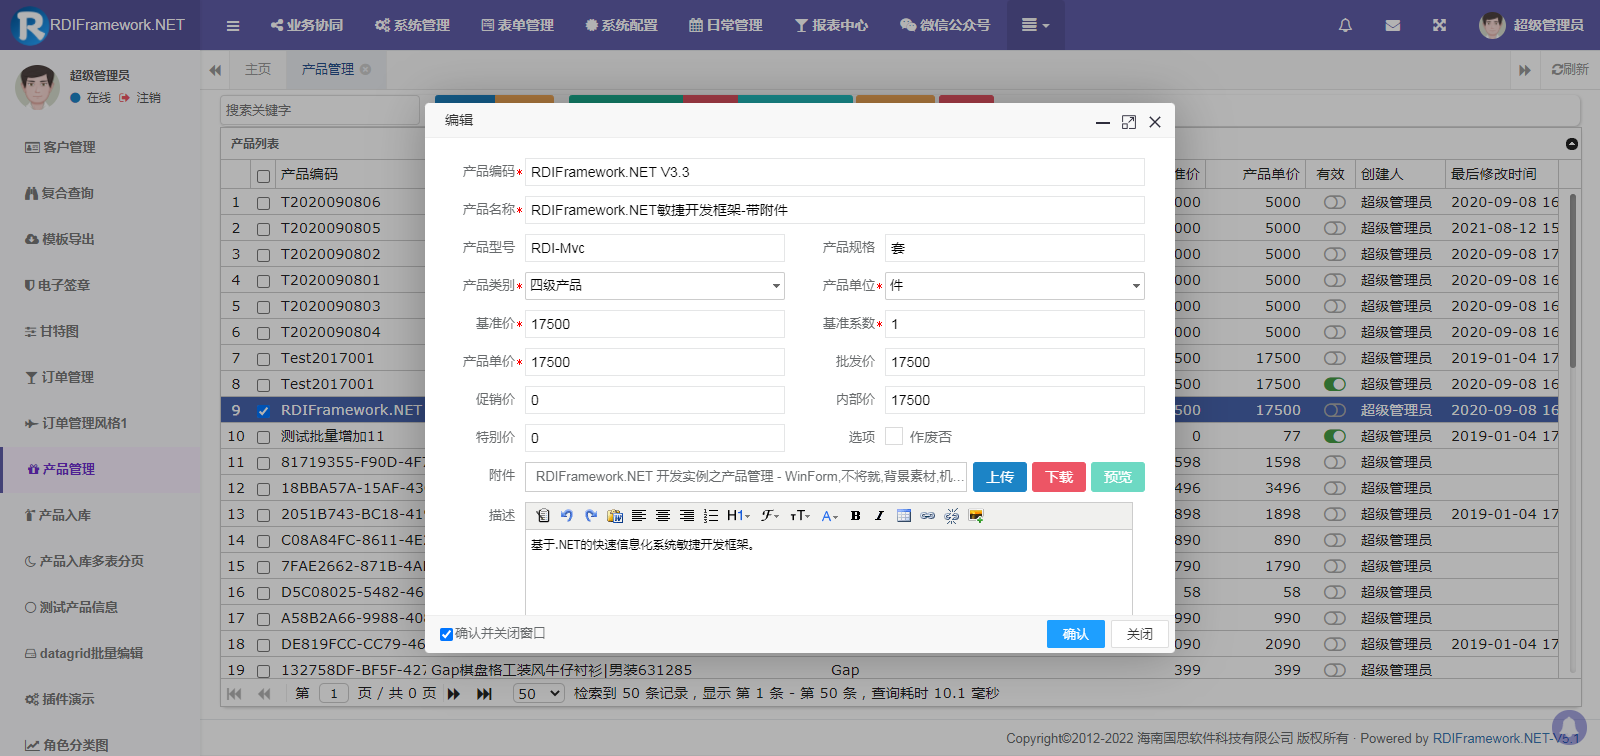Click the HTML source icon in editor toolbar
Image resolution: width=1600 pixels, height=756 pixels.
tap(543, 516)
